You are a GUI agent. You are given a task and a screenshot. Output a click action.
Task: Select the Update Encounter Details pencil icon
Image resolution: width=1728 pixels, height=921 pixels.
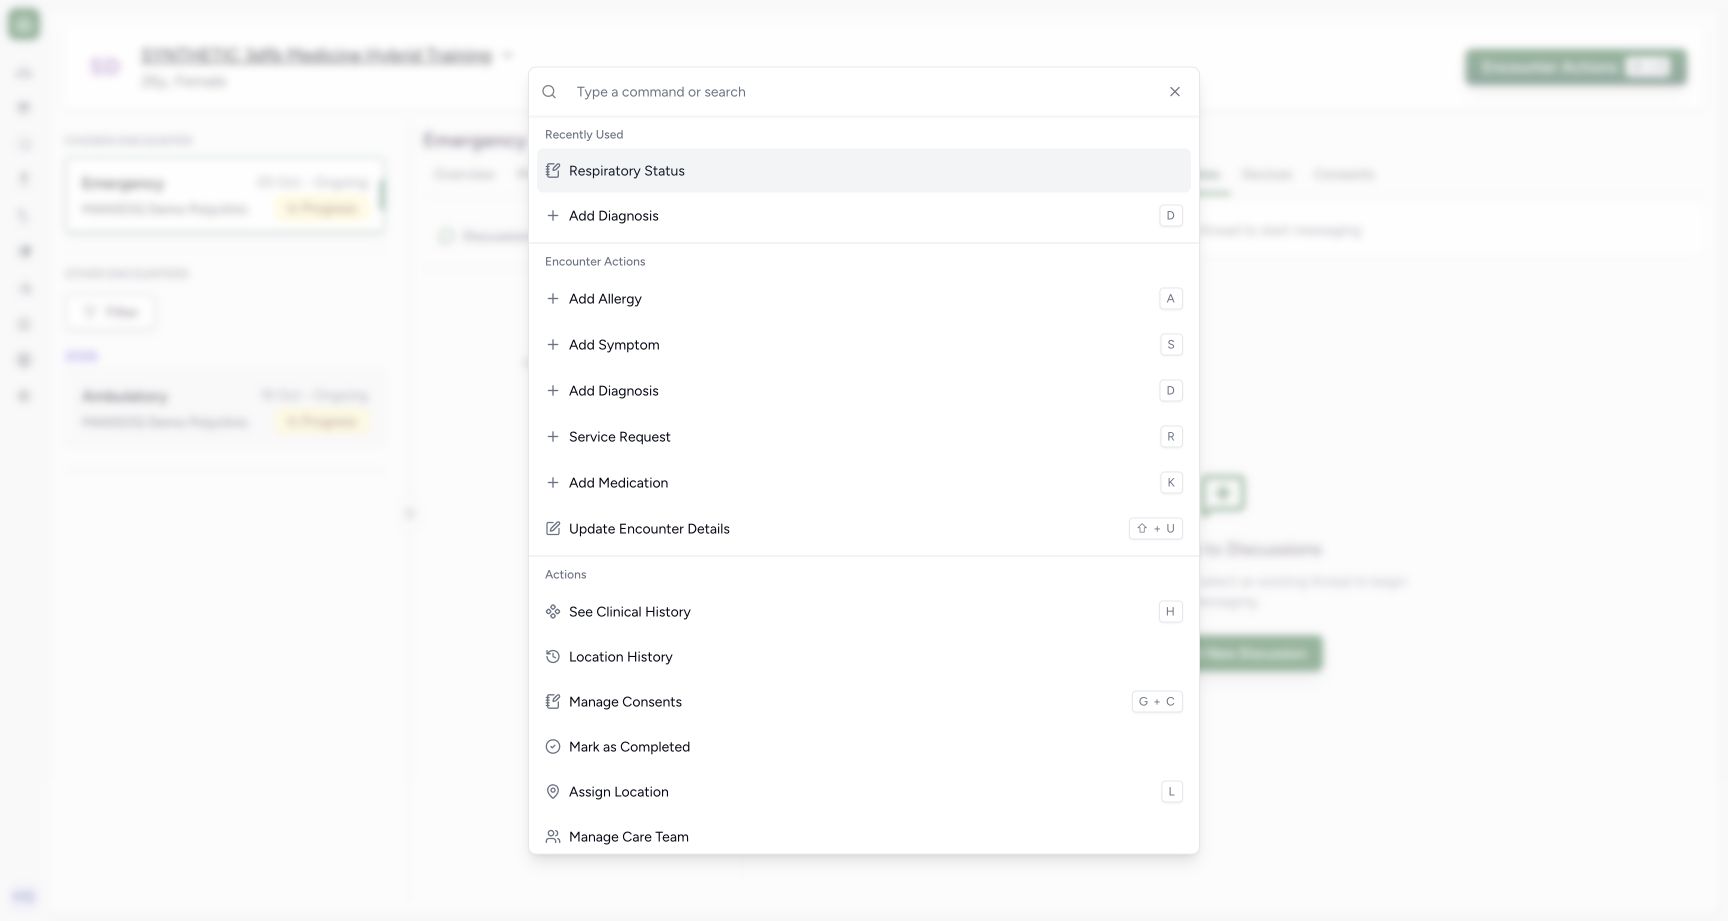coord(553,529)
